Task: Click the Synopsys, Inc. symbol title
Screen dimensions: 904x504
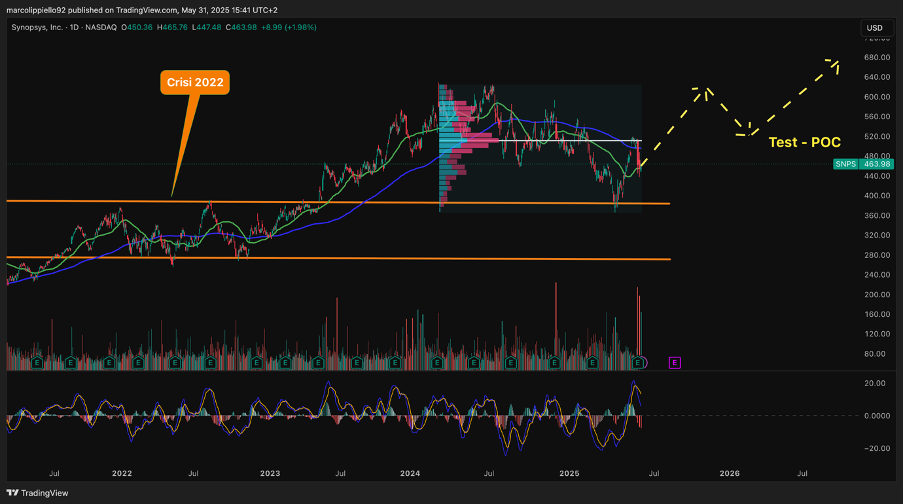Action: tap(37, 27)
